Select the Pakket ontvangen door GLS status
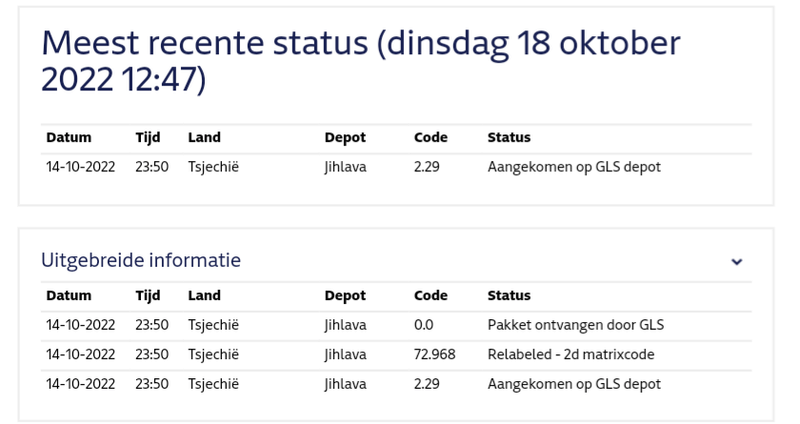800x424 pixels. [575, 325]
